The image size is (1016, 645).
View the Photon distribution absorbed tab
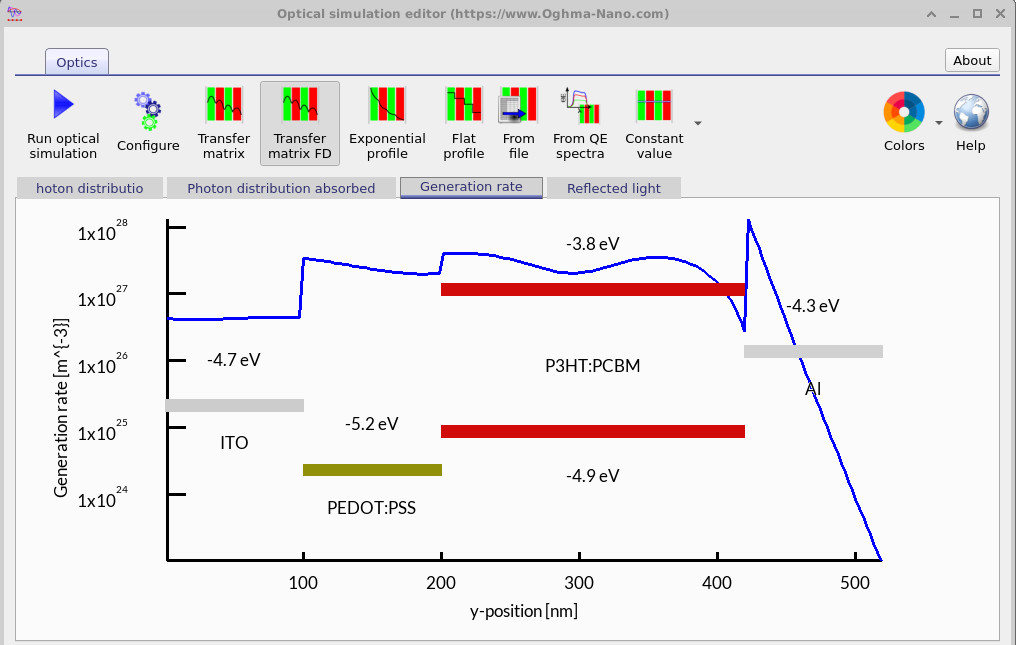point(280,188)
